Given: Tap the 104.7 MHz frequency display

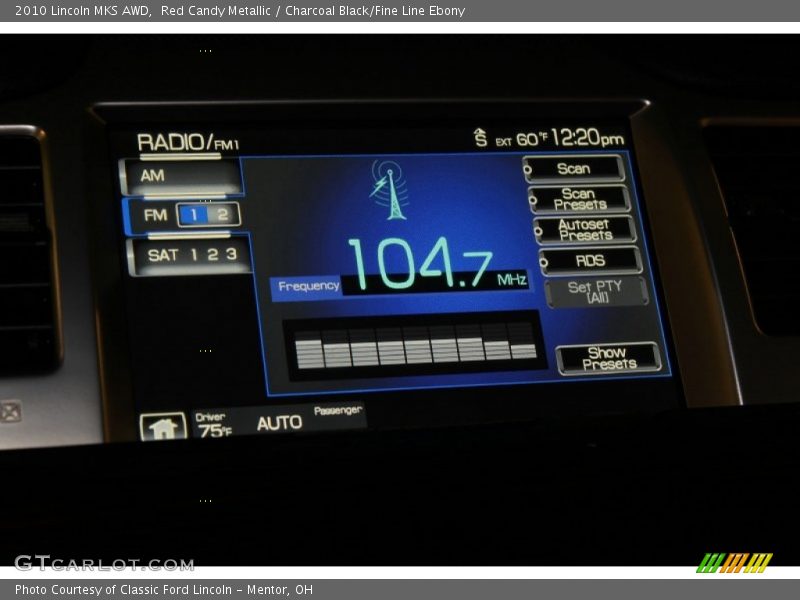Looking at the screenshot, I should 420,266.
